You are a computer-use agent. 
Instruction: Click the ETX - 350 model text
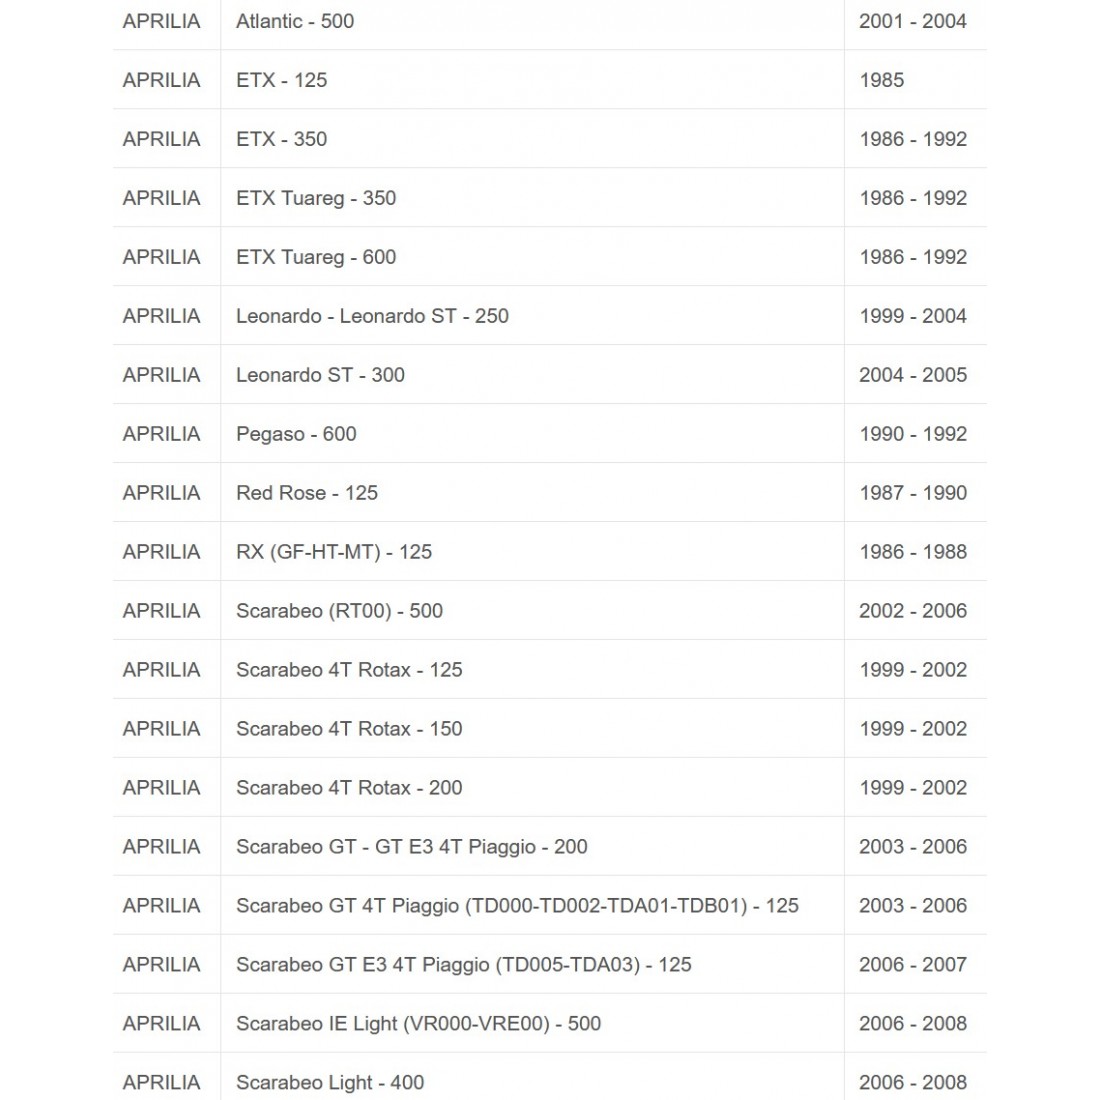281,139
